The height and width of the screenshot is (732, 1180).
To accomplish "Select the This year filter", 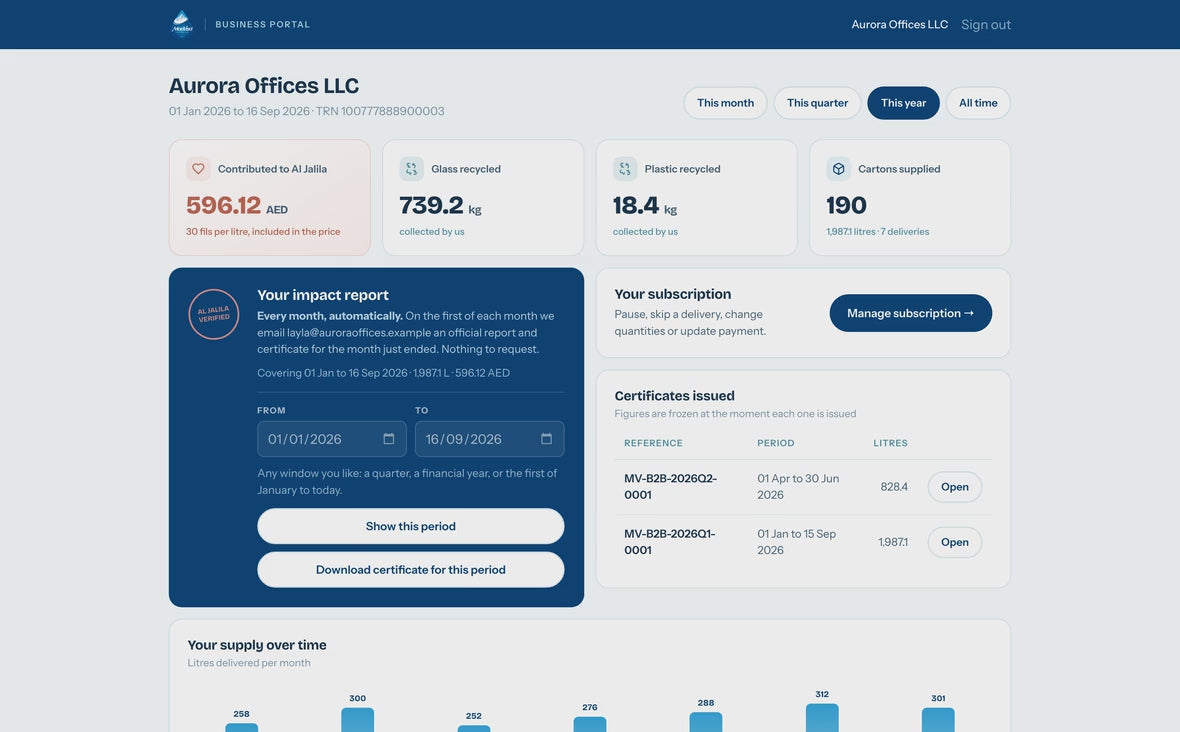I will (903, 103).
